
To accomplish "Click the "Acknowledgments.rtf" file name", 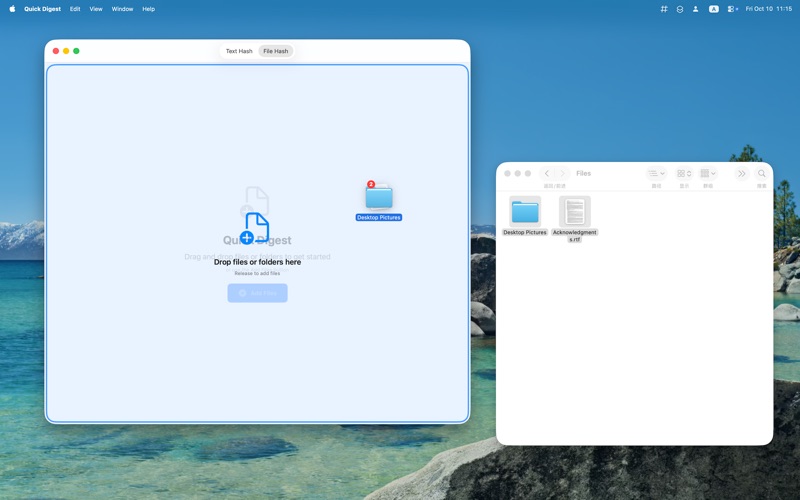I will pyautogui.click(x=574, y=236).
